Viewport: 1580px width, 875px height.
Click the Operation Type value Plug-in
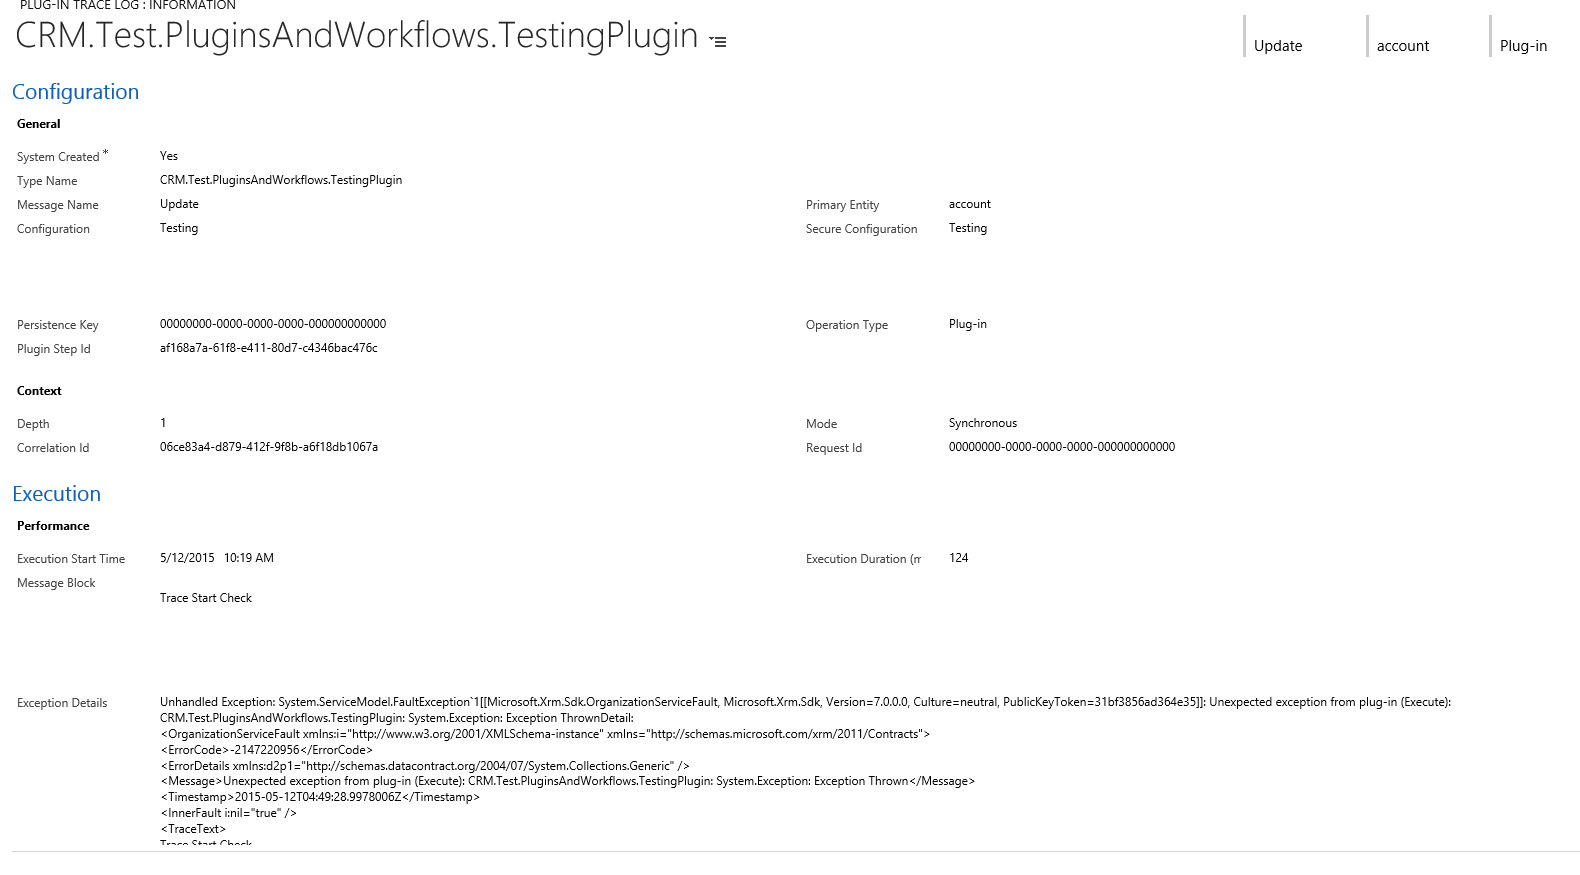pyautogui.click(x=968, y=324)
